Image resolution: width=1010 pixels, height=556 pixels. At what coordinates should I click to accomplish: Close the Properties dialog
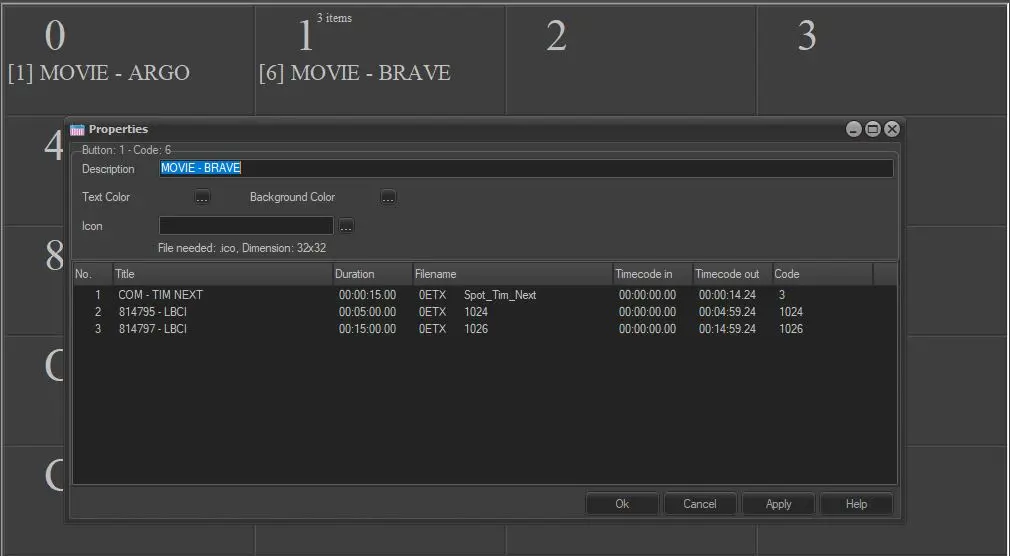point(892,129)
